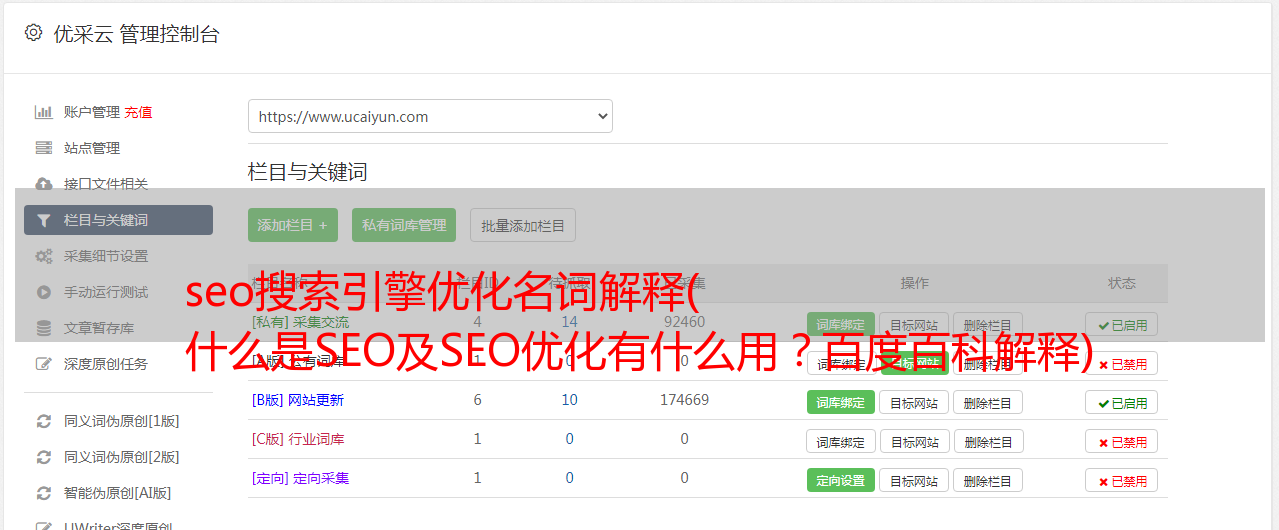This screenshot has height=530, width=1279.
Task: Click the edit icon for 深度原创任务
Action: [x=43, y=364]
